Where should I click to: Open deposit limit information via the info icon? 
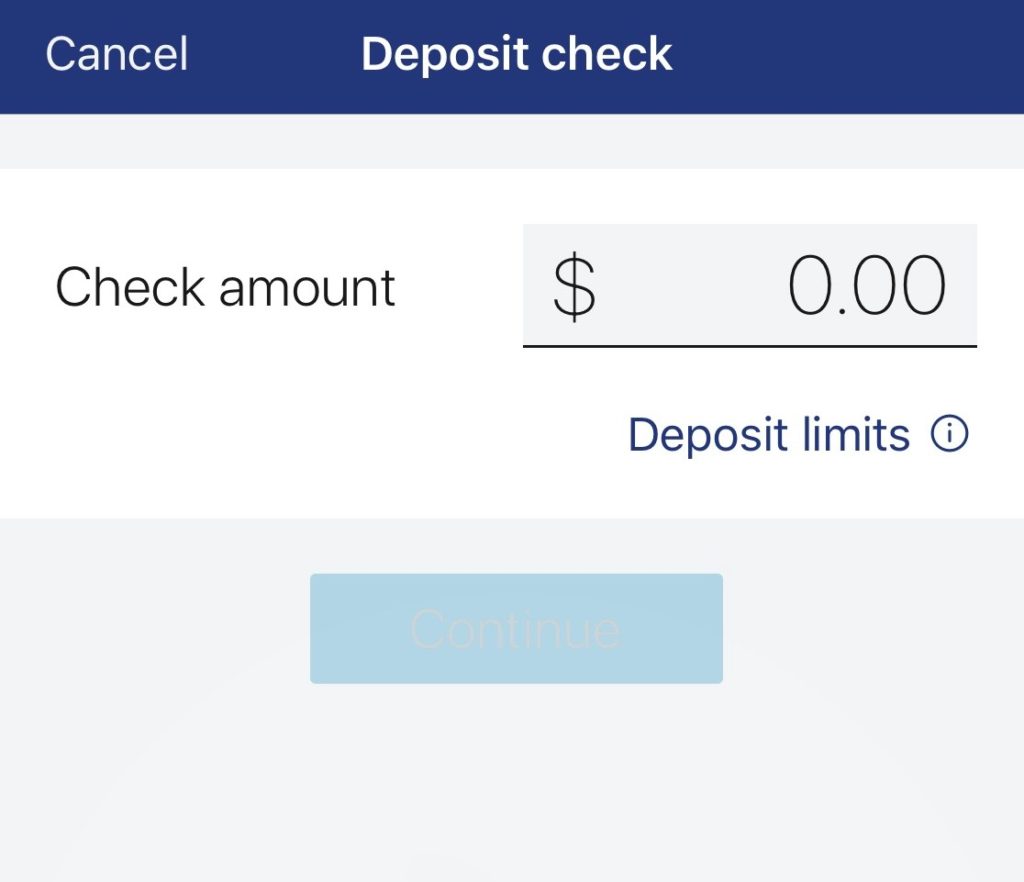951,433
